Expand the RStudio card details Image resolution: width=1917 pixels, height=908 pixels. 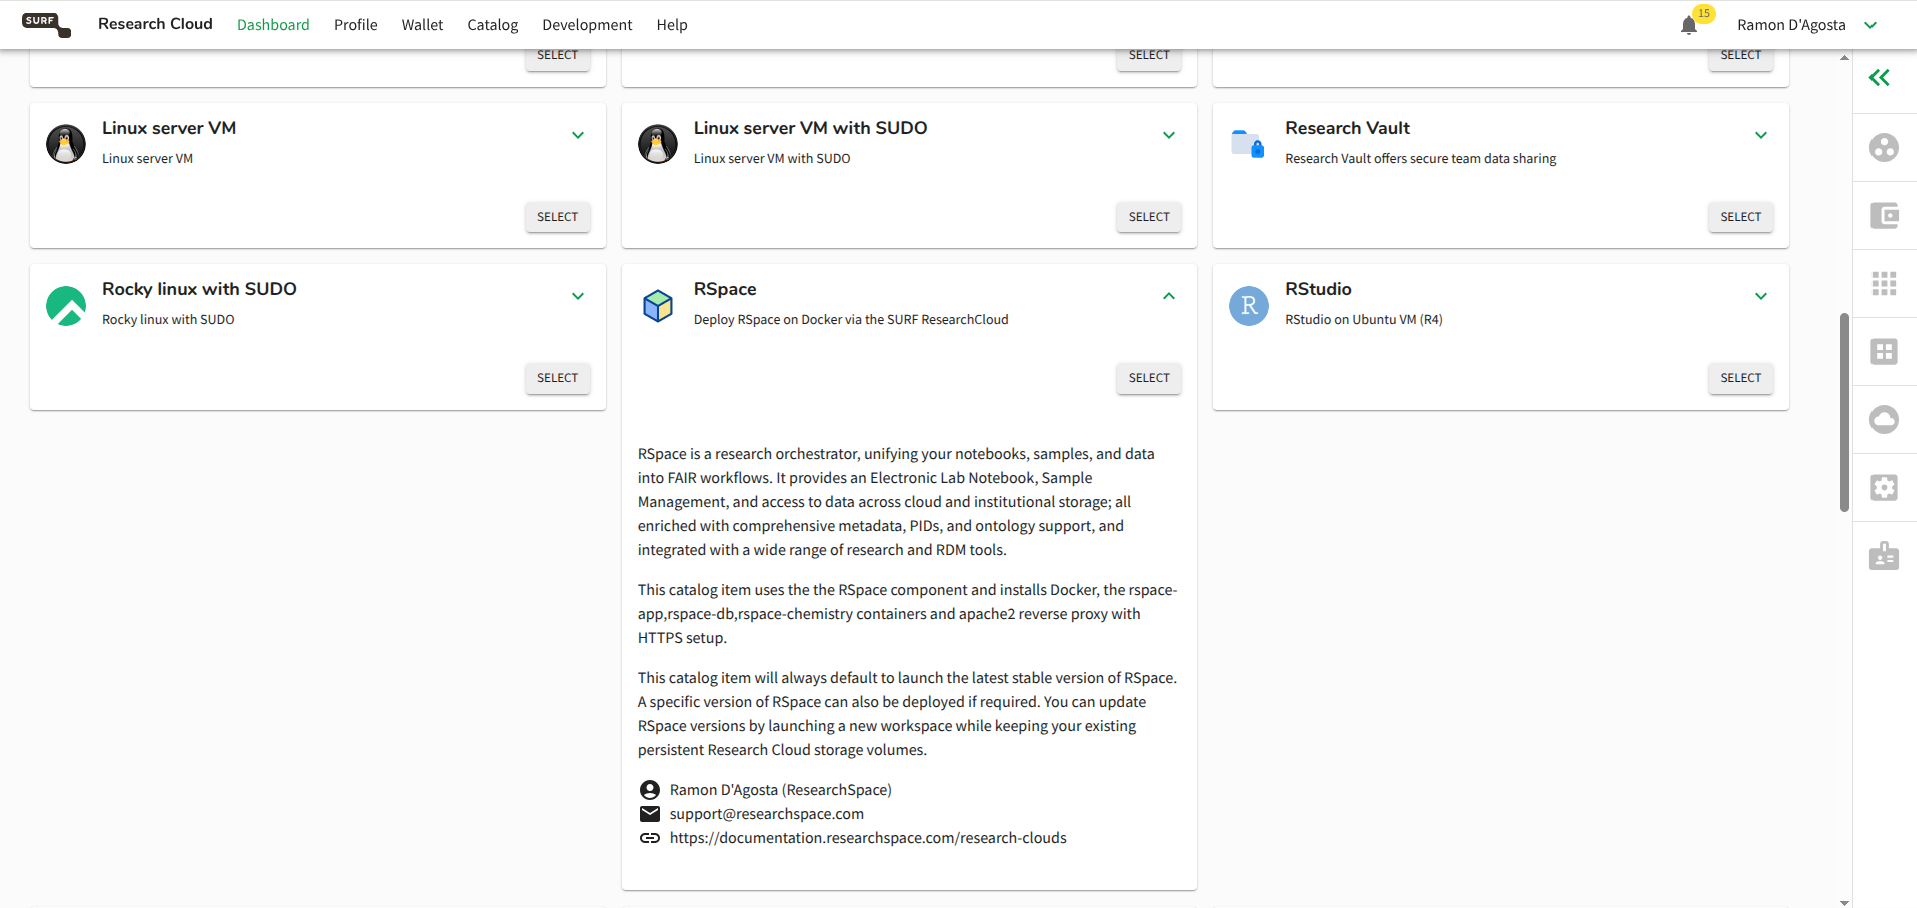[x=1761, y=296]
